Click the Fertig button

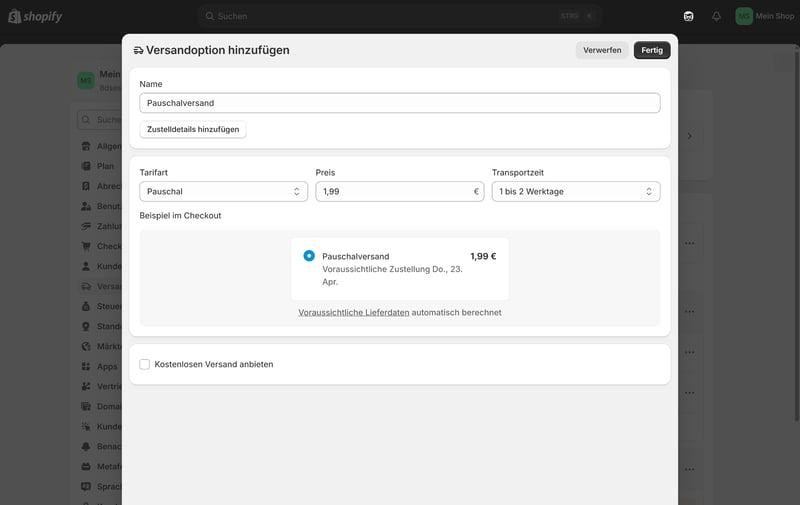coord(652,50)
